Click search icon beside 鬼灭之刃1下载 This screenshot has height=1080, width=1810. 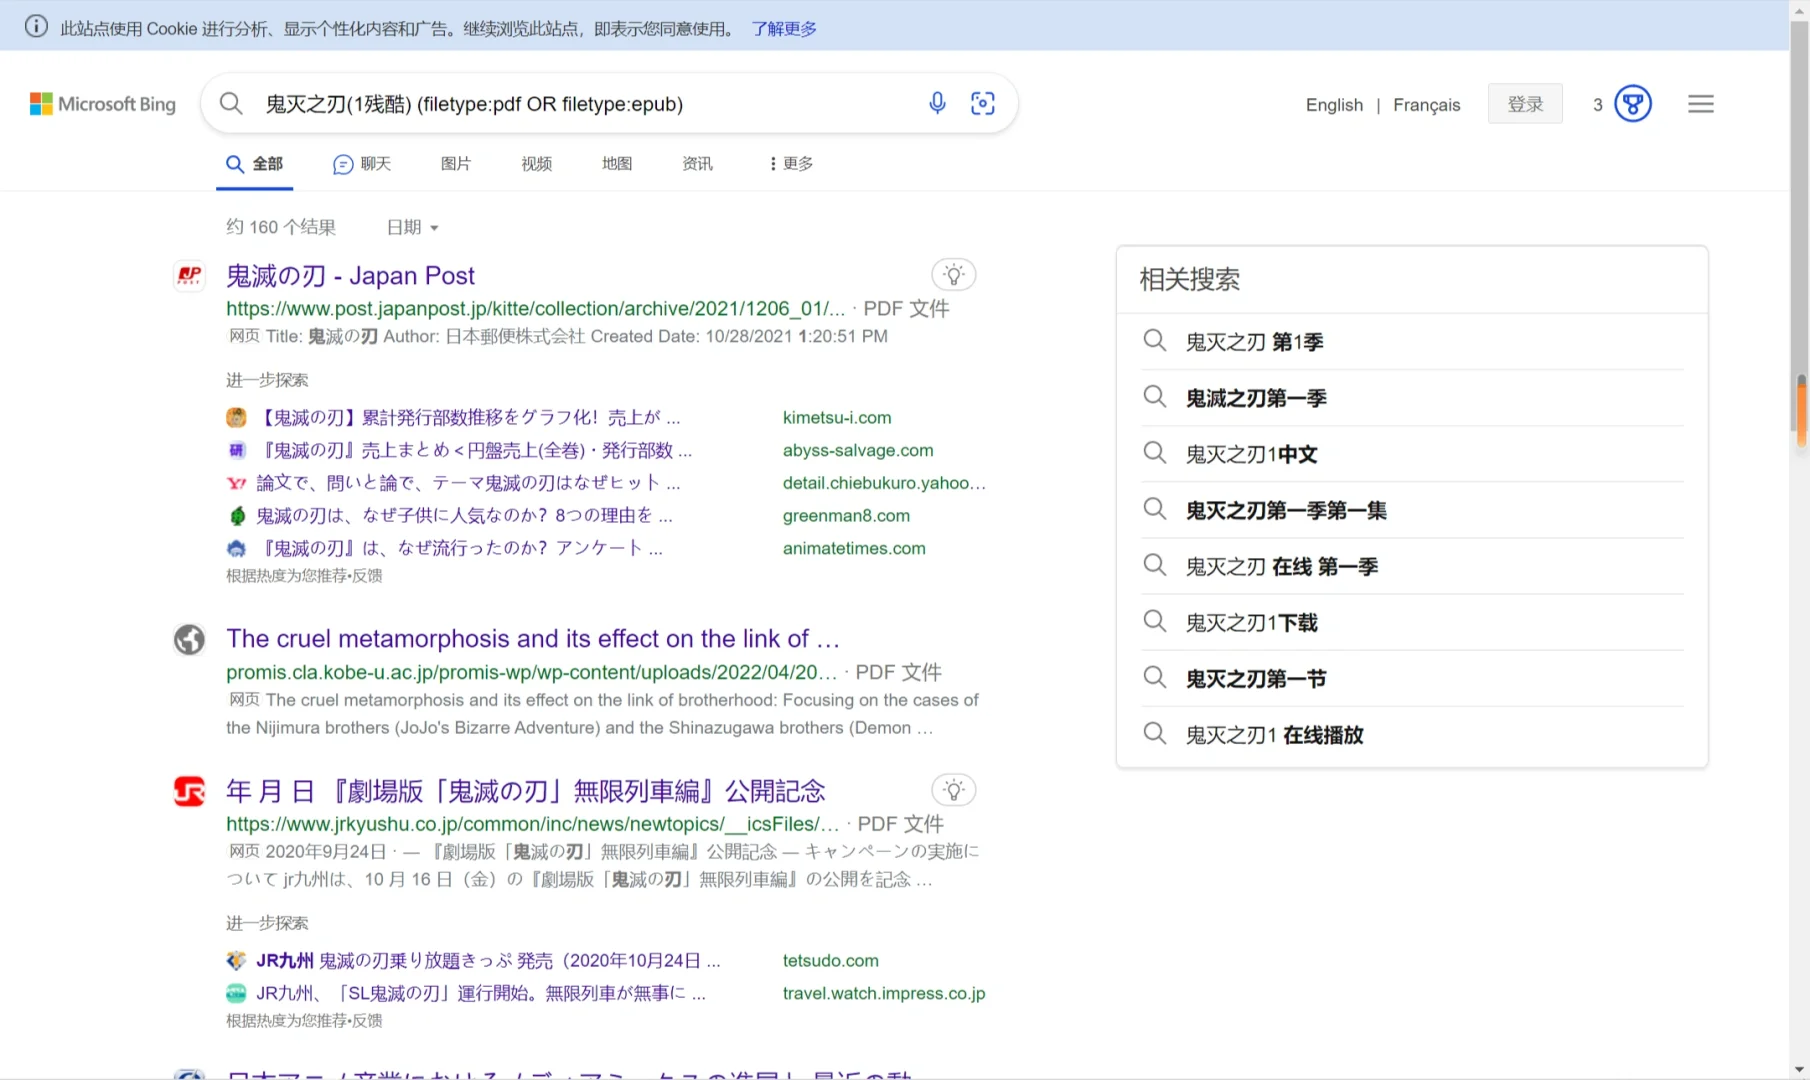click(1155, 621)
